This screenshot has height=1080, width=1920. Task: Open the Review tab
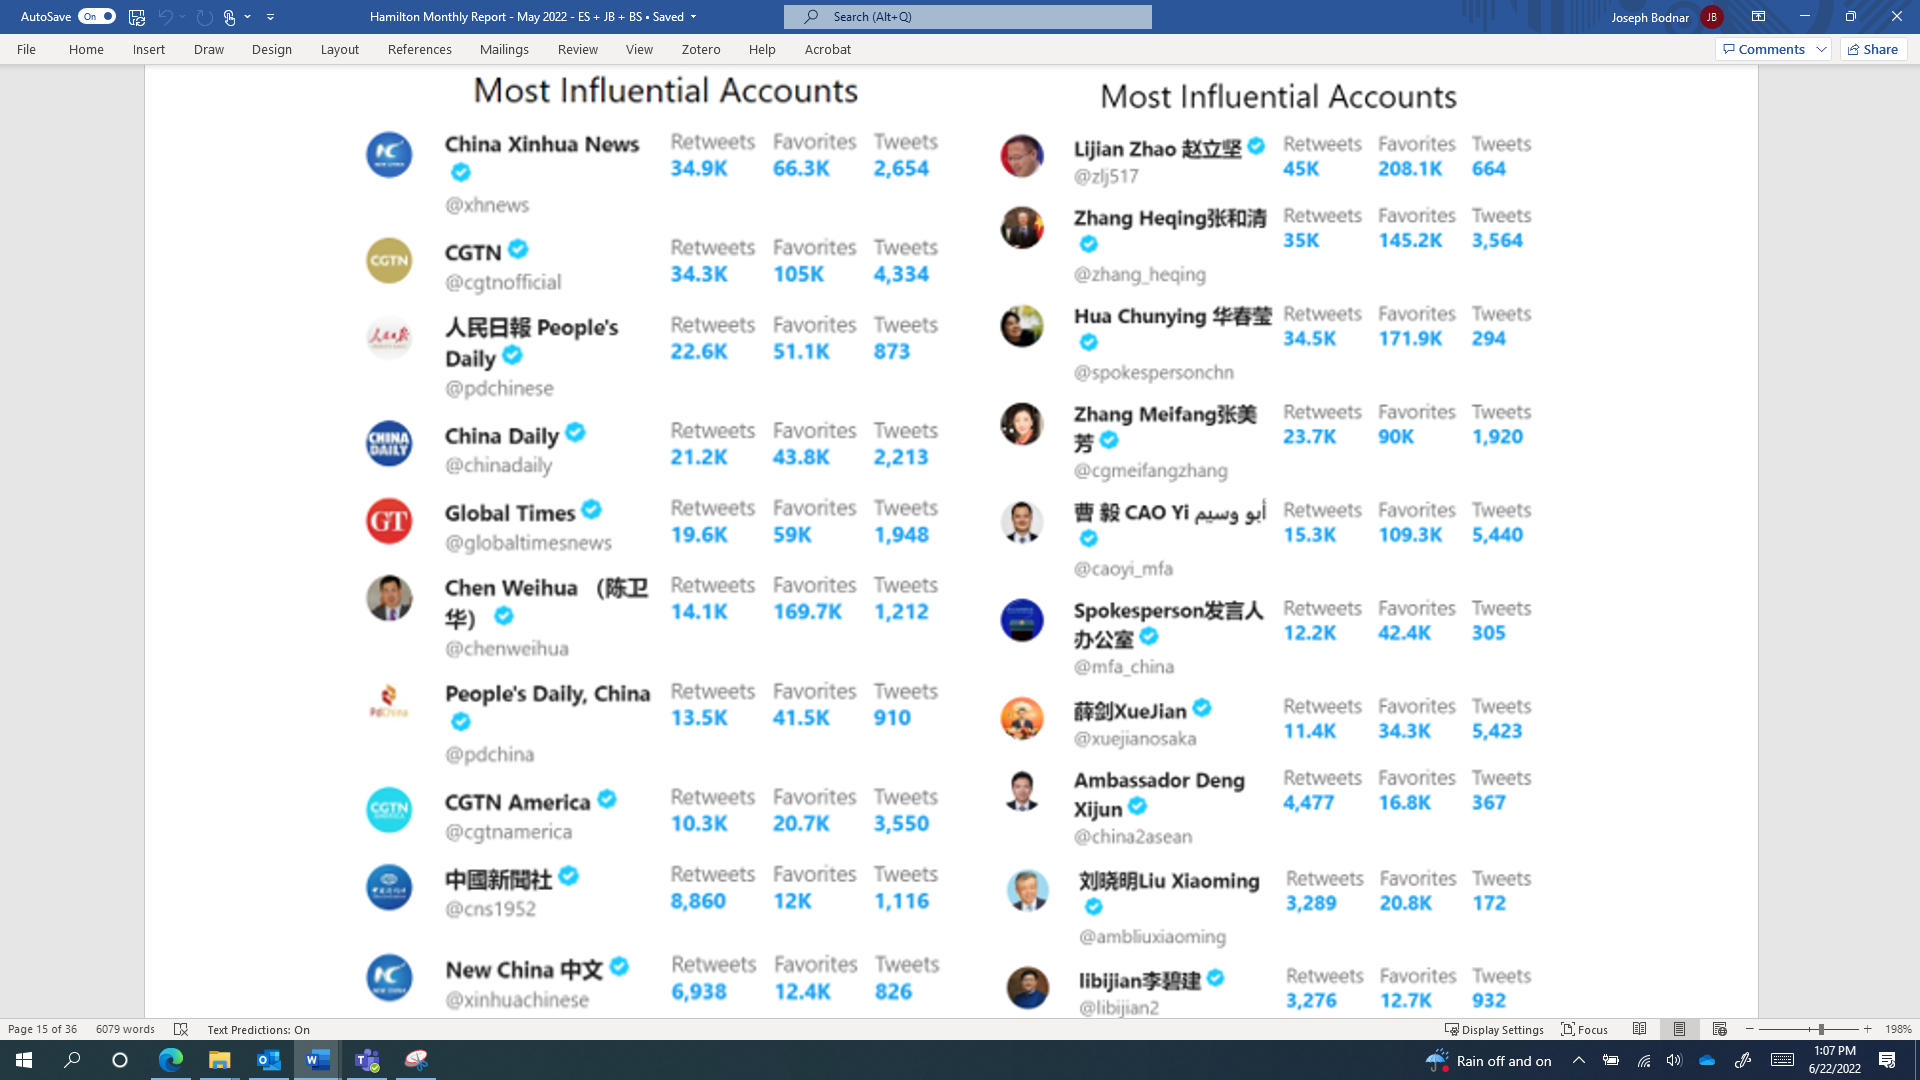pyautogui.click(x=578, y=49)
